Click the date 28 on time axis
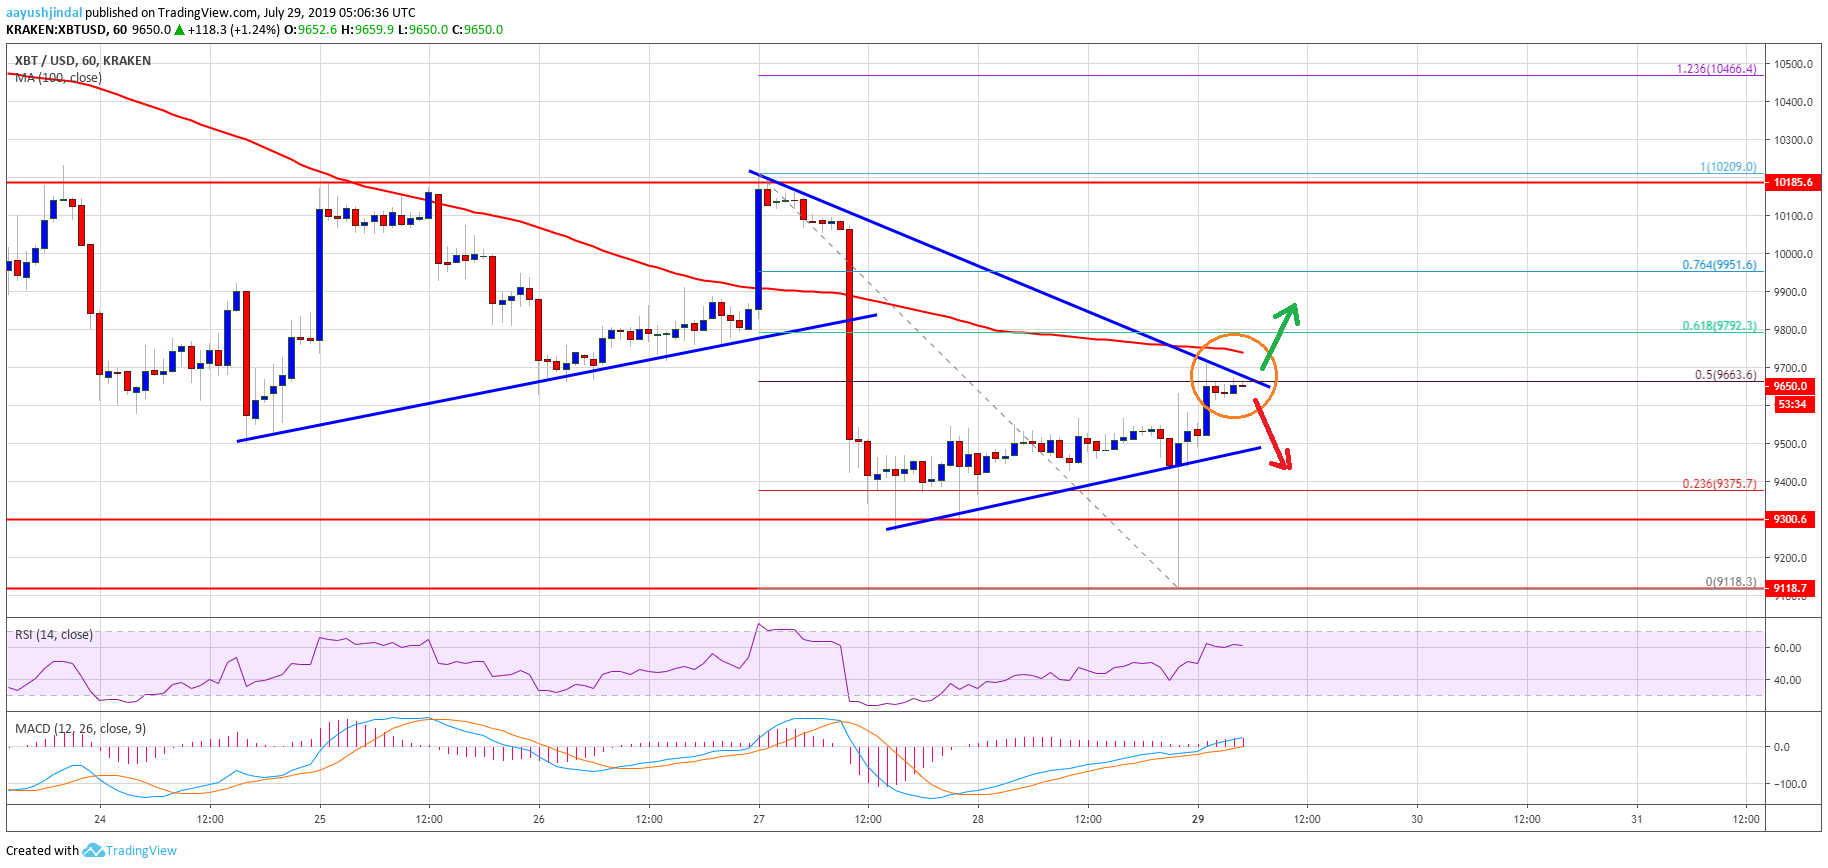This screenshot has width=1828, height=868. 978,819
